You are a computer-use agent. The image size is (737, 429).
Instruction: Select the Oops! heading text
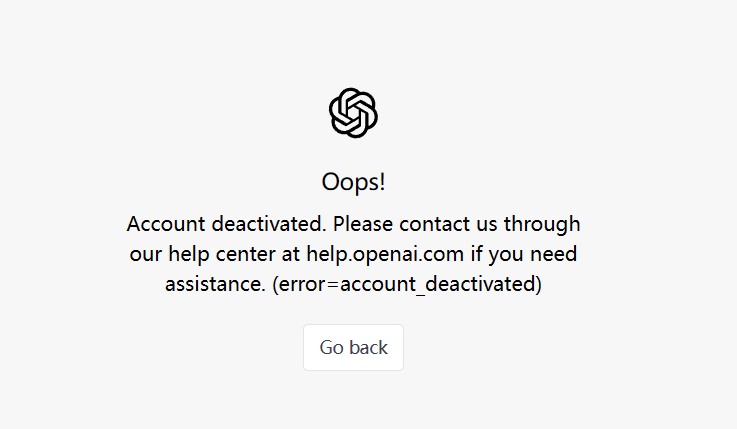tap(353, 182)
